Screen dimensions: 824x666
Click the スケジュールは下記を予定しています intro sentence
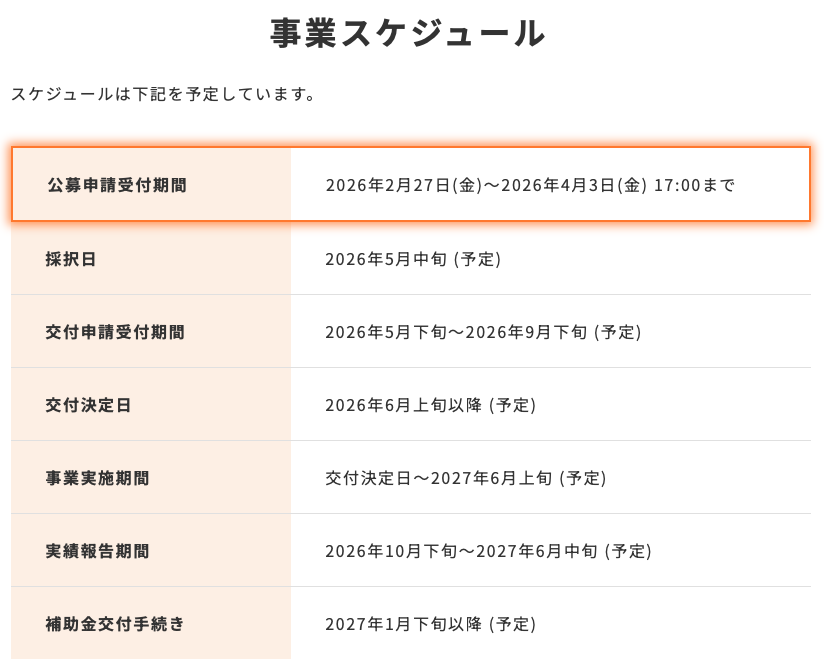click(164, 95)
